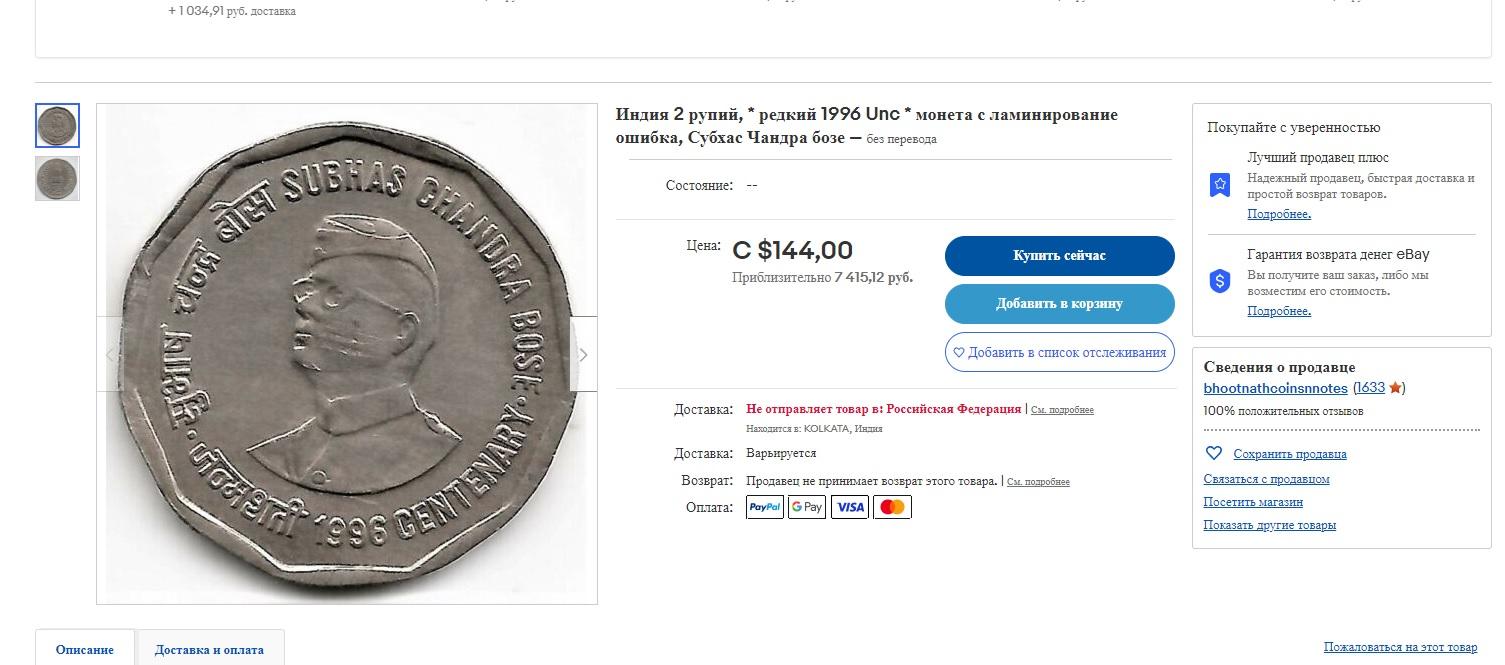The height and width of the screenshot is (665, 1505).
Task: Click the Visa payment icon
Action: tap(850, 508)
